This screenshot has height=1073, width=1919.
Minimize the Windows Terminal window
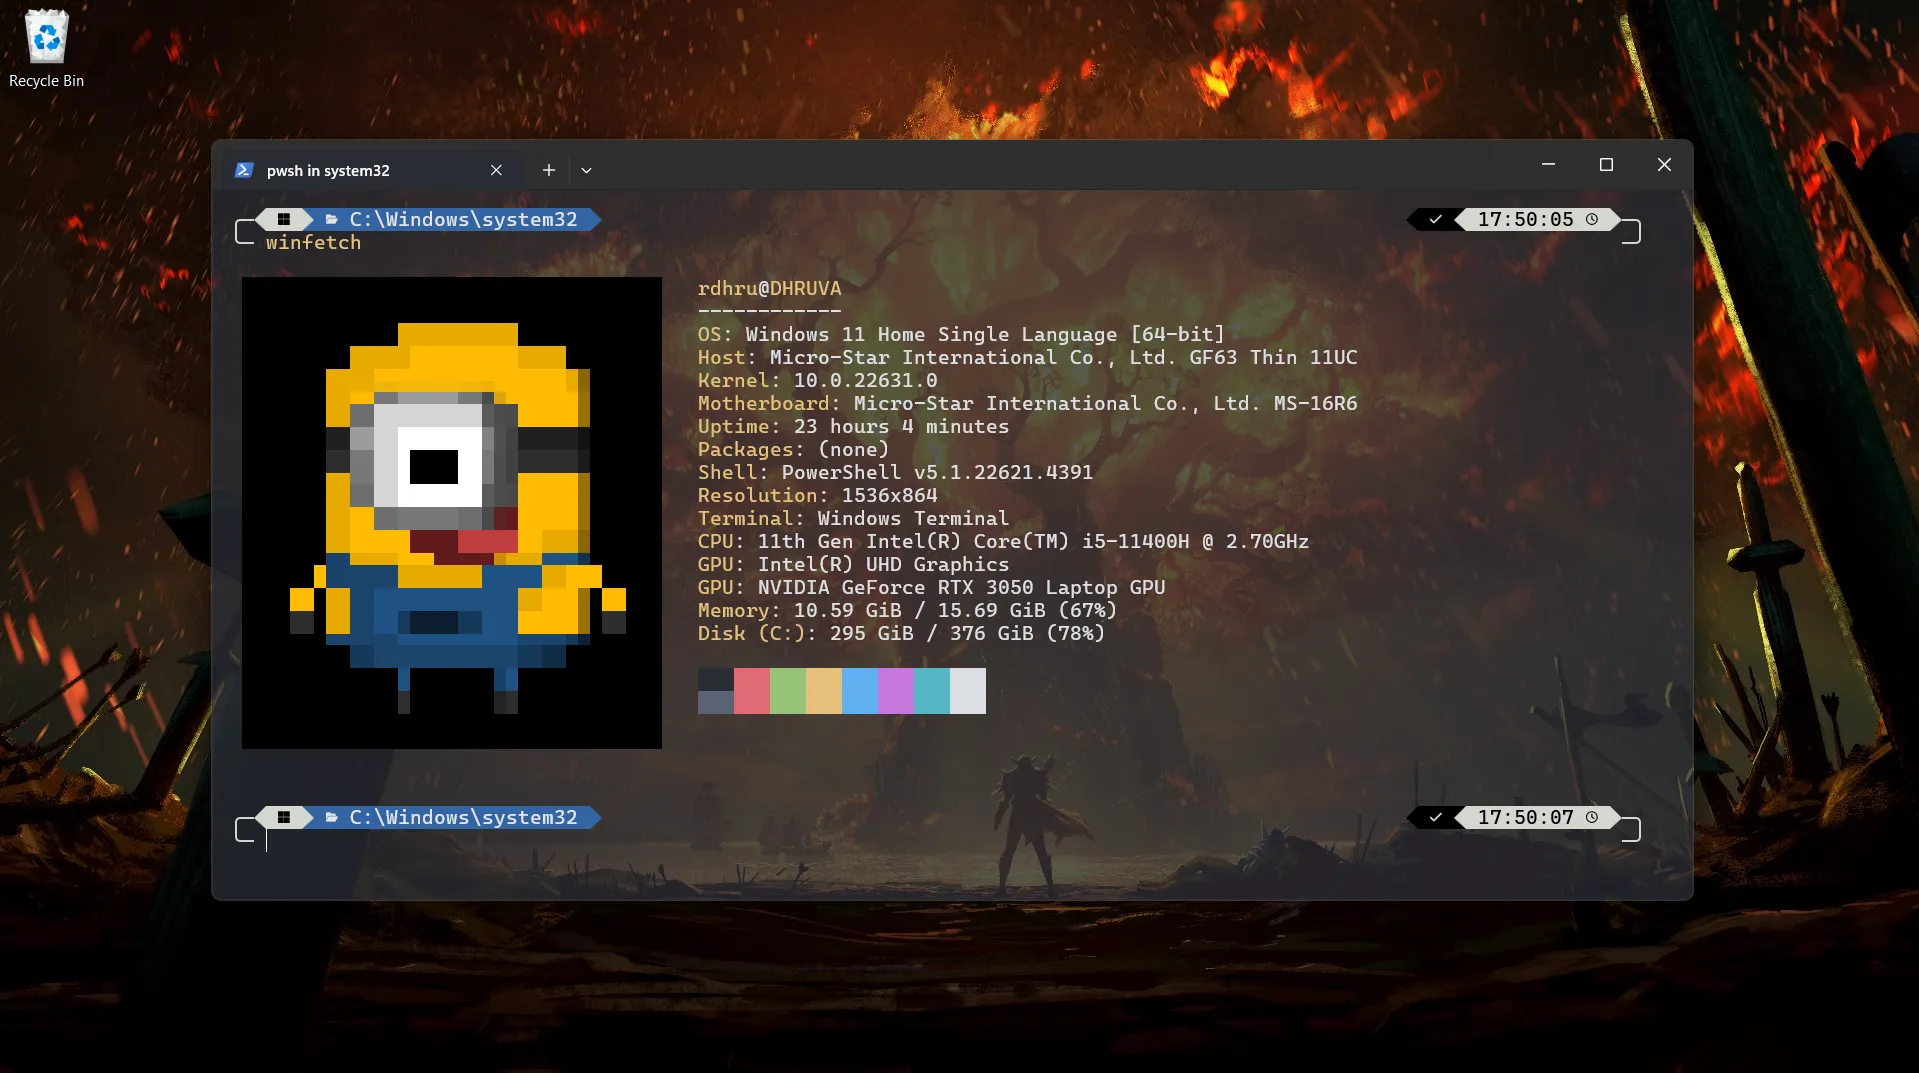pyautogui.click(x=1548, y=164)
